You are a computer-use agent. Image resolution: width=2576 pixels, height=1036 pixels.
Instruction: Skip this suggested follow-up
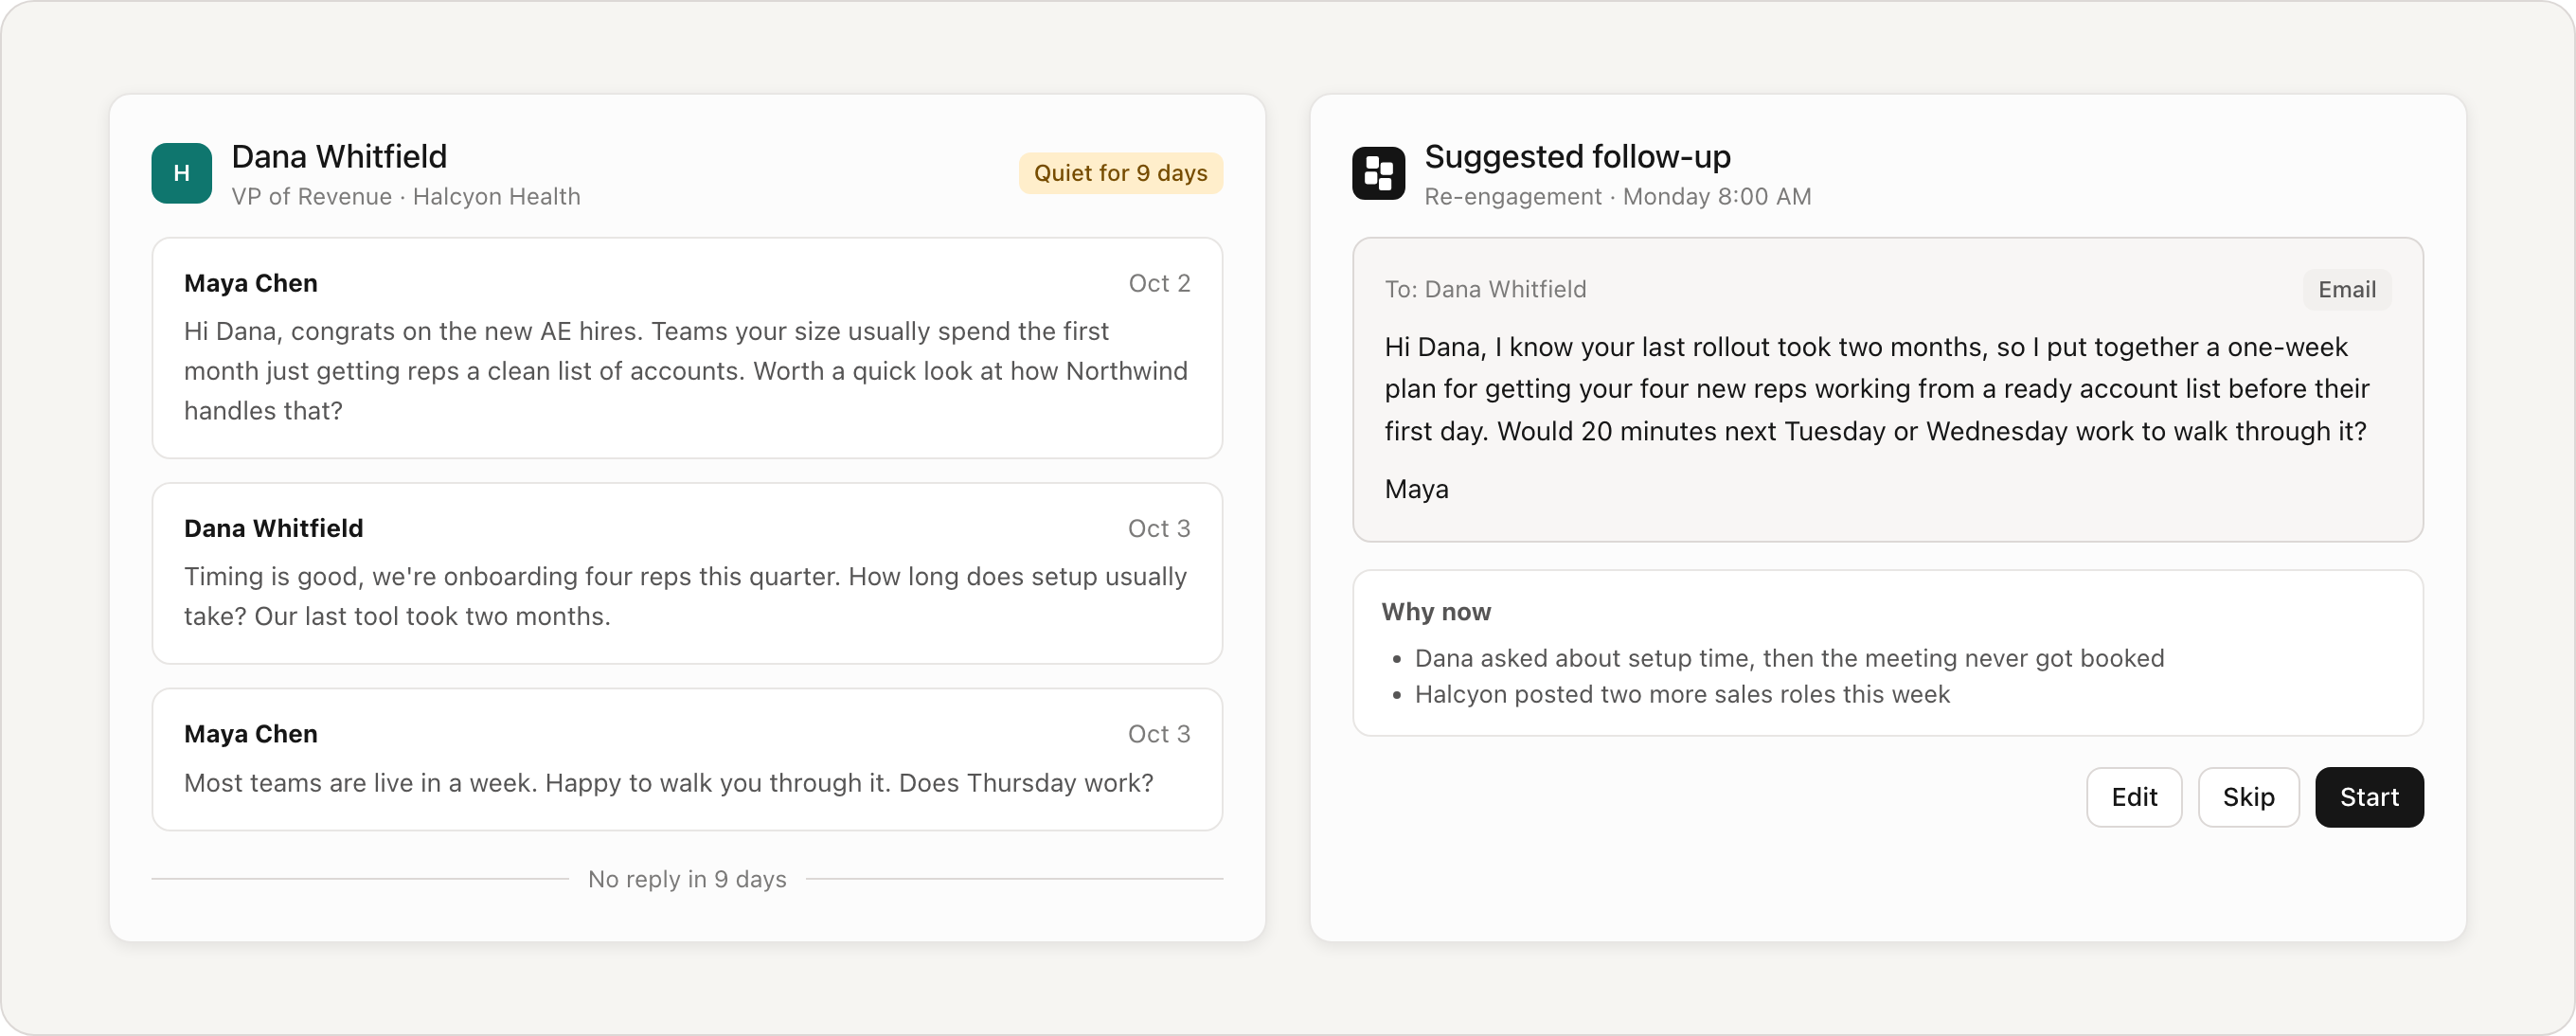click(x=2248, y=797)
